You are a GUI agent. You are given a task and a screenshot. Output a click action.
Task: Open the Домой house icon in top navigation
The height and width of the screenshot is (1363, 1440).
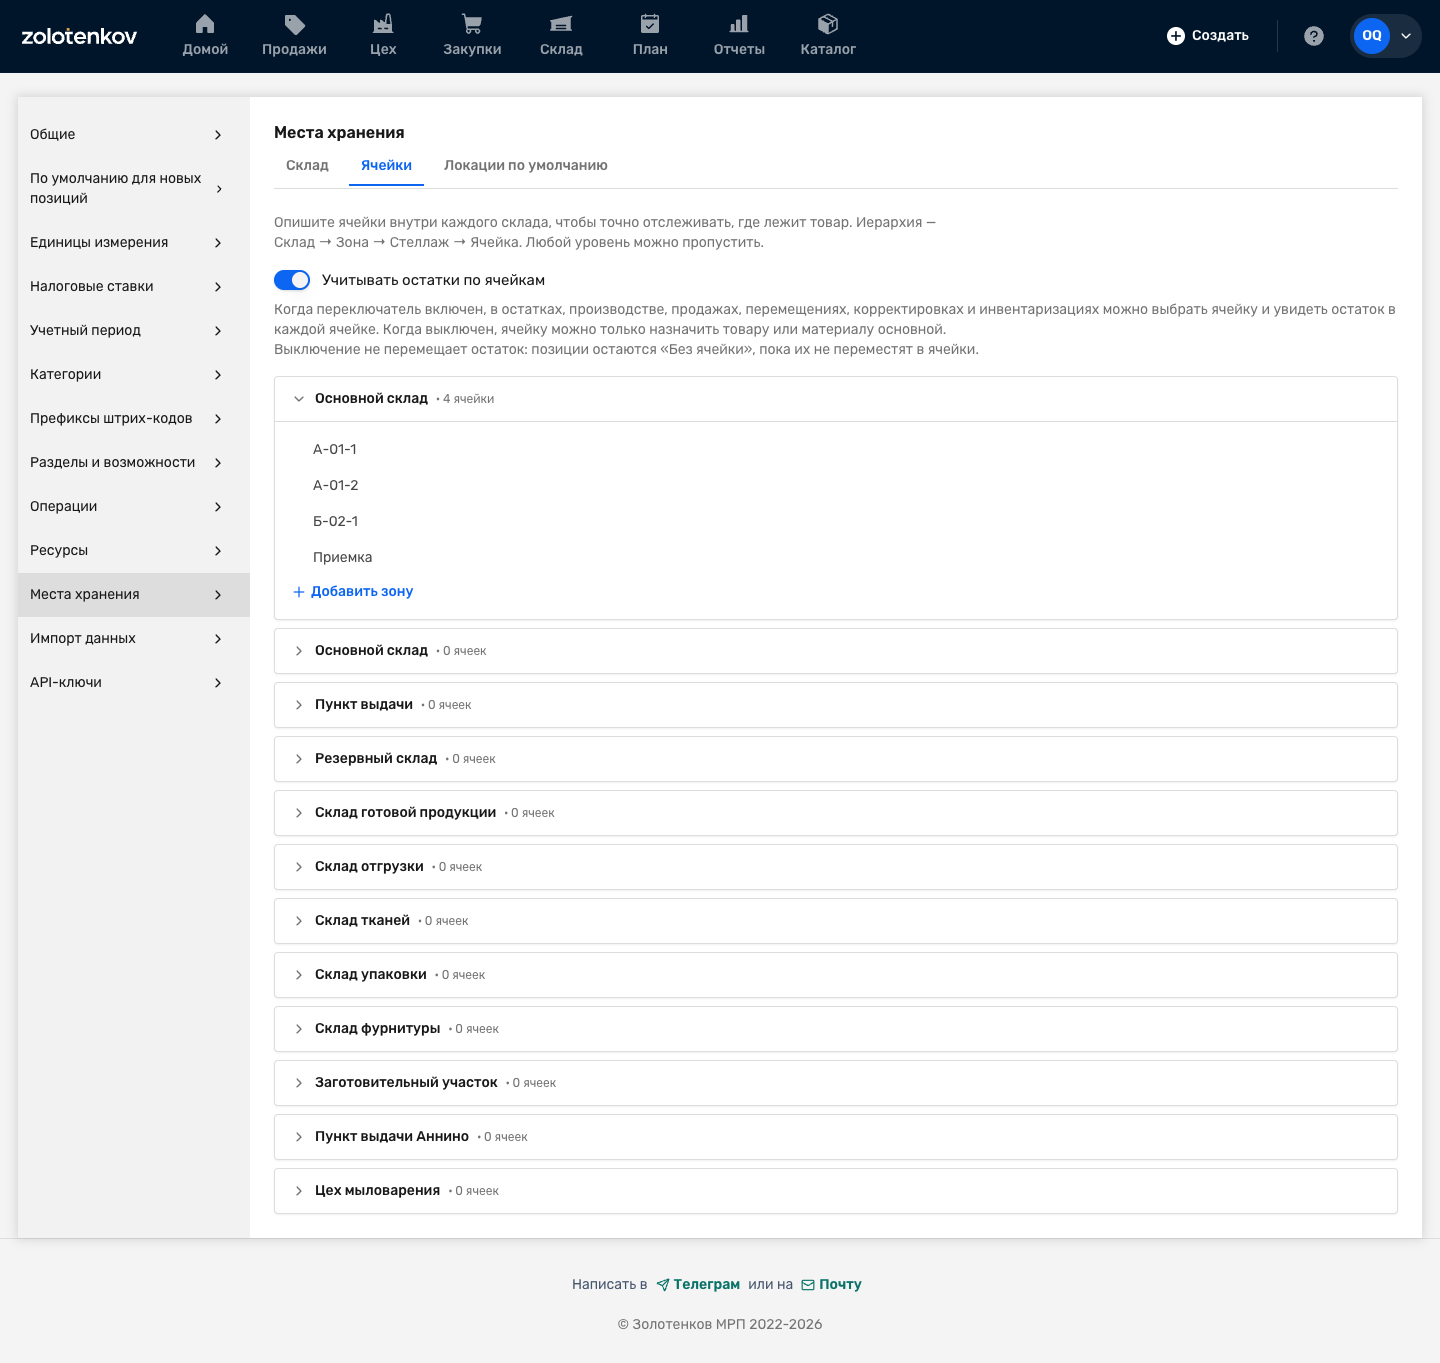[205, 24]
